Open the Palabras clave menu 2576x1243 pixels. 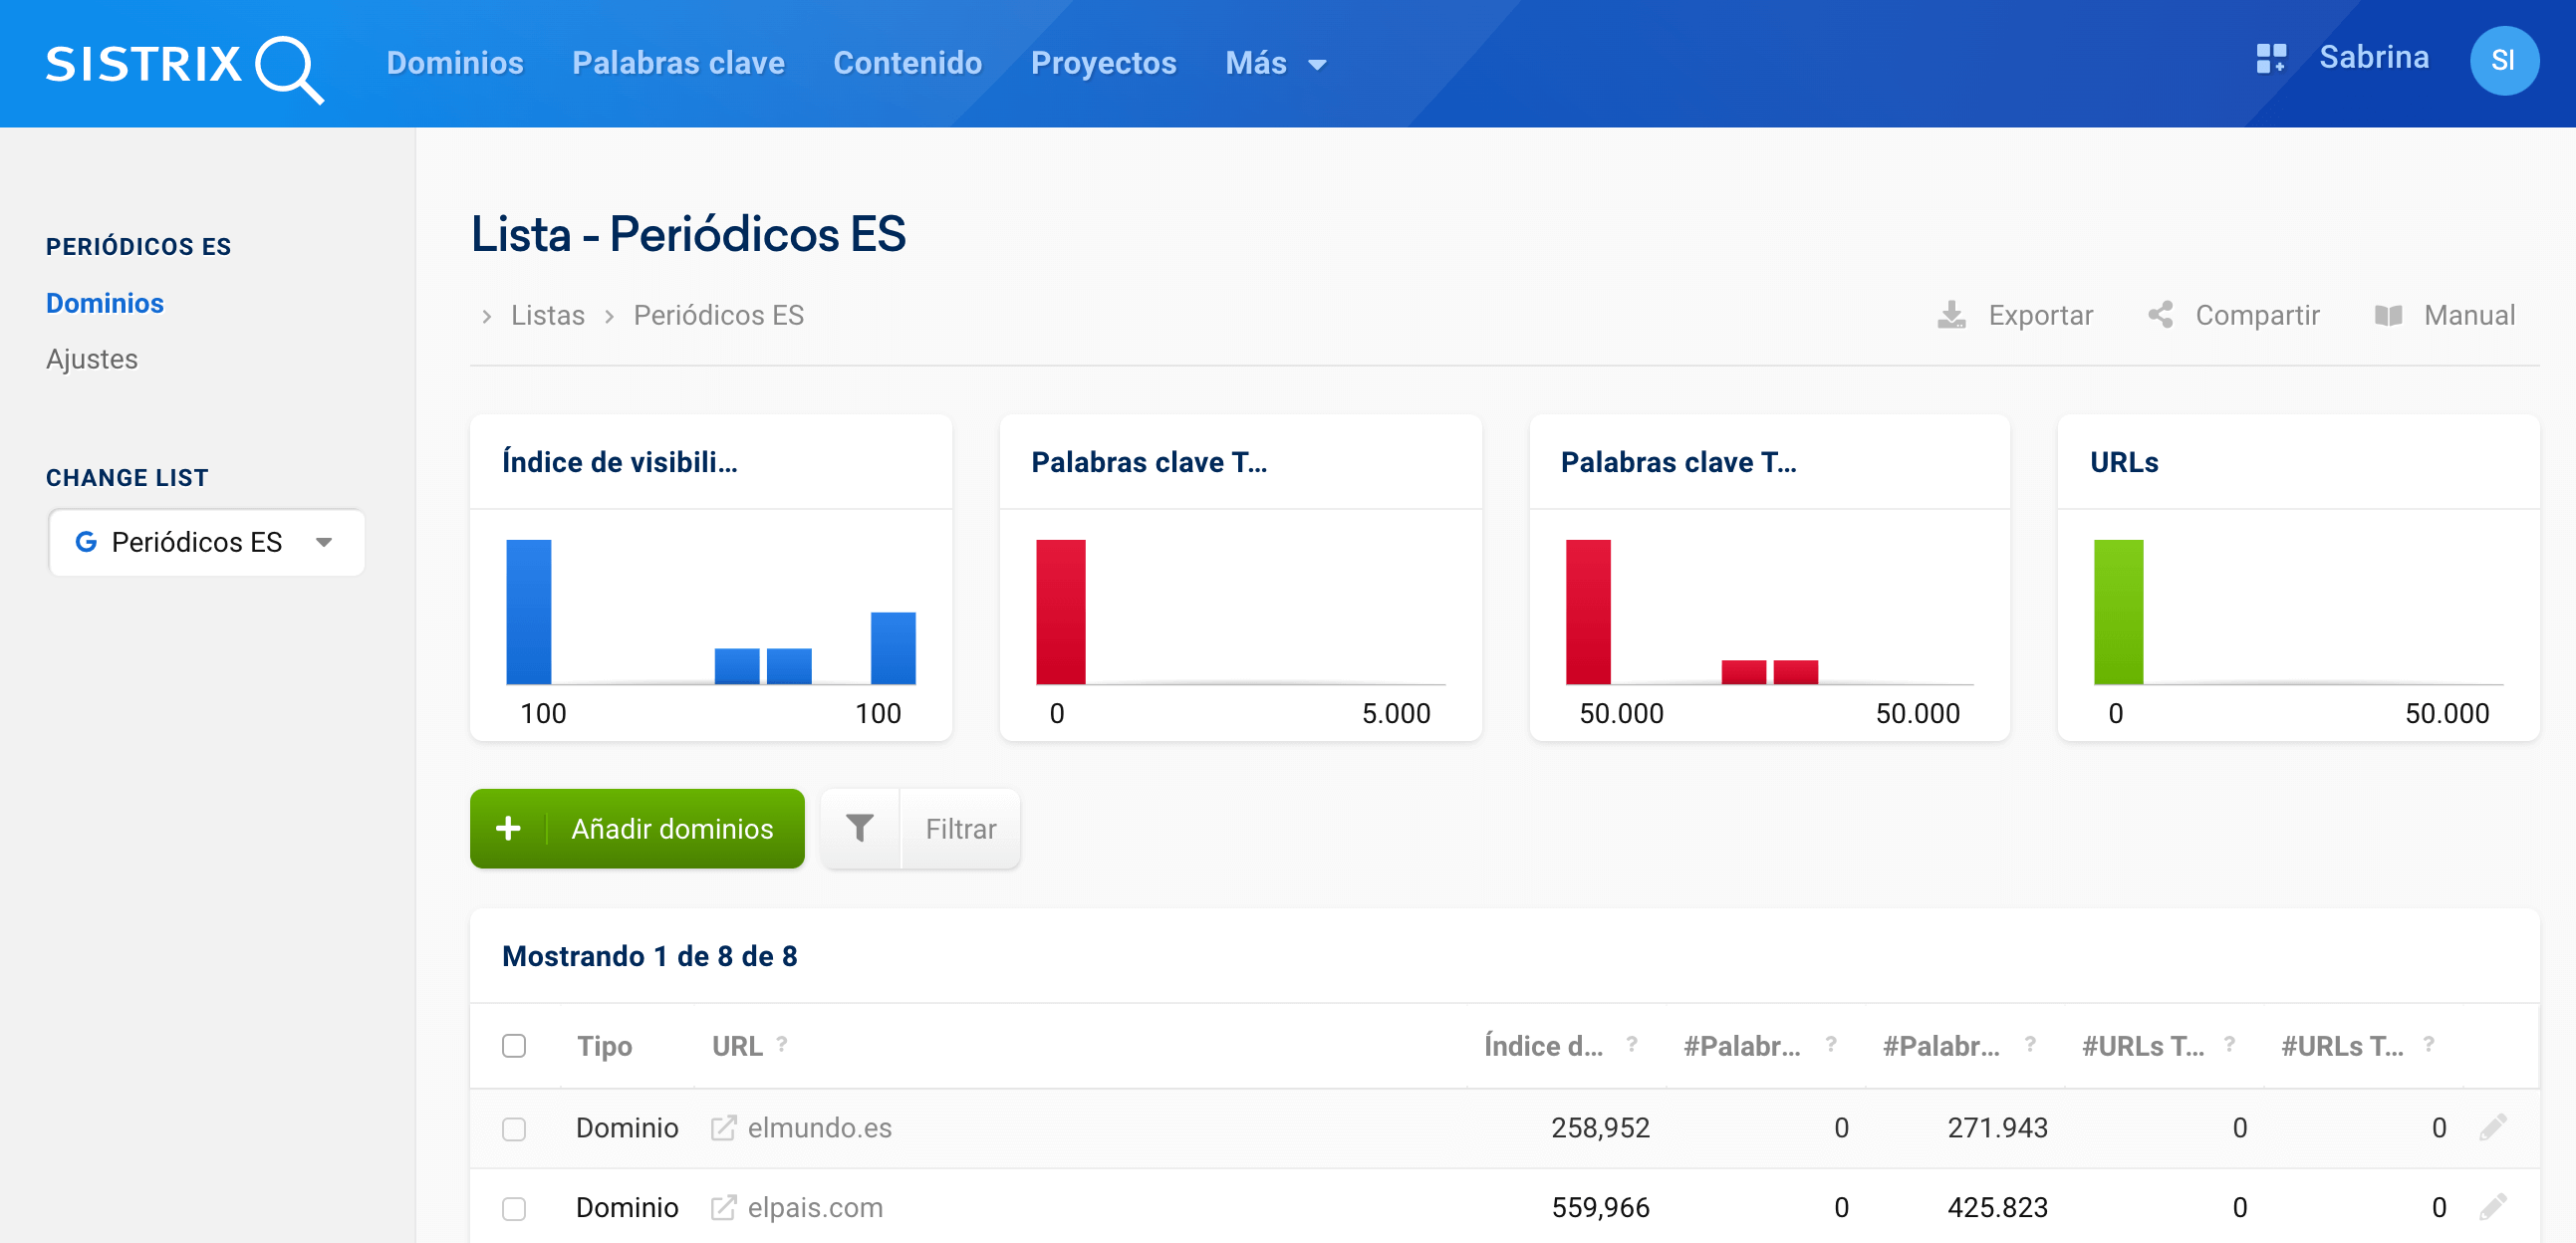(x=678, y=64)
